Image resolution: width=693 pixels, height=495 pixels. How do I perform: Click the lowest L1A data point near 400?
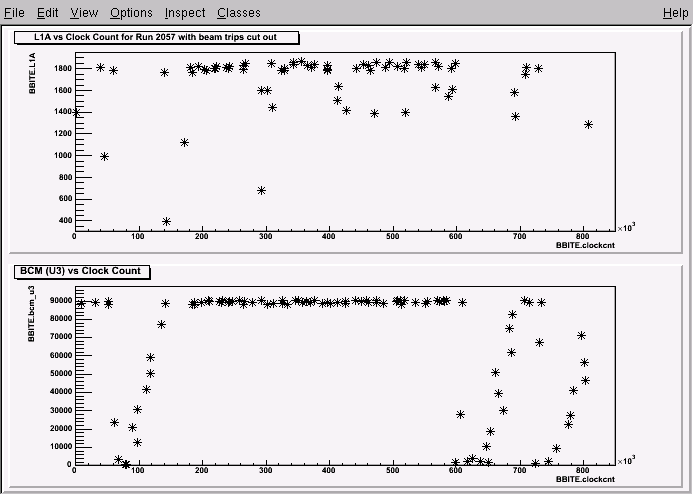tap(166, 221)
